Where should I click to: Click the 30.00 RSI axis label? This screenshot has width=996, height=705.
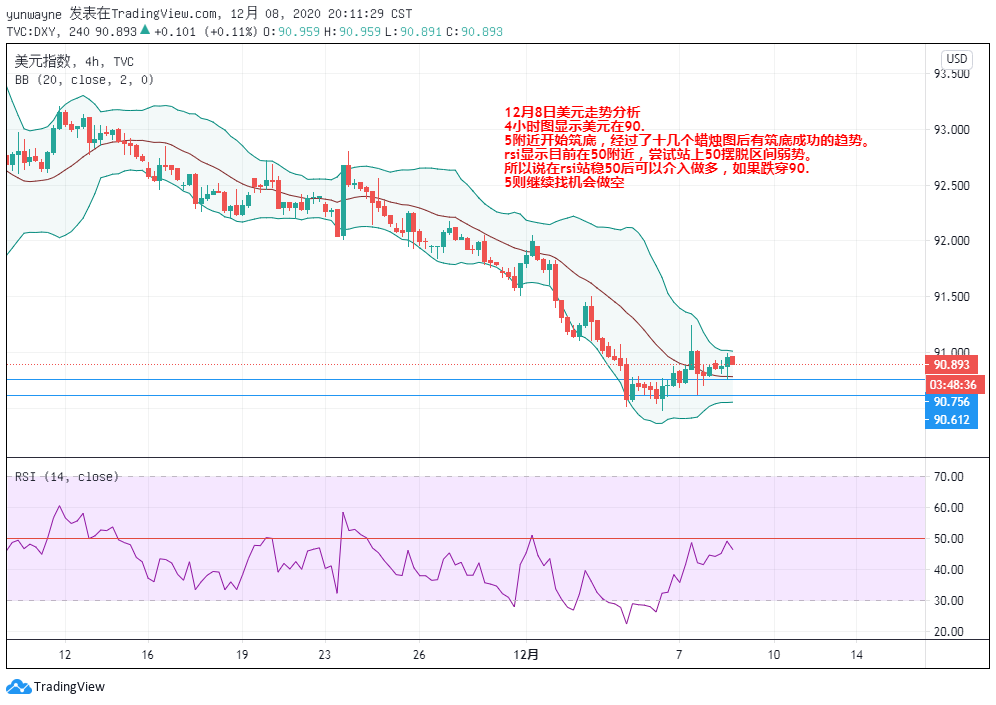[x=948, y=600]
